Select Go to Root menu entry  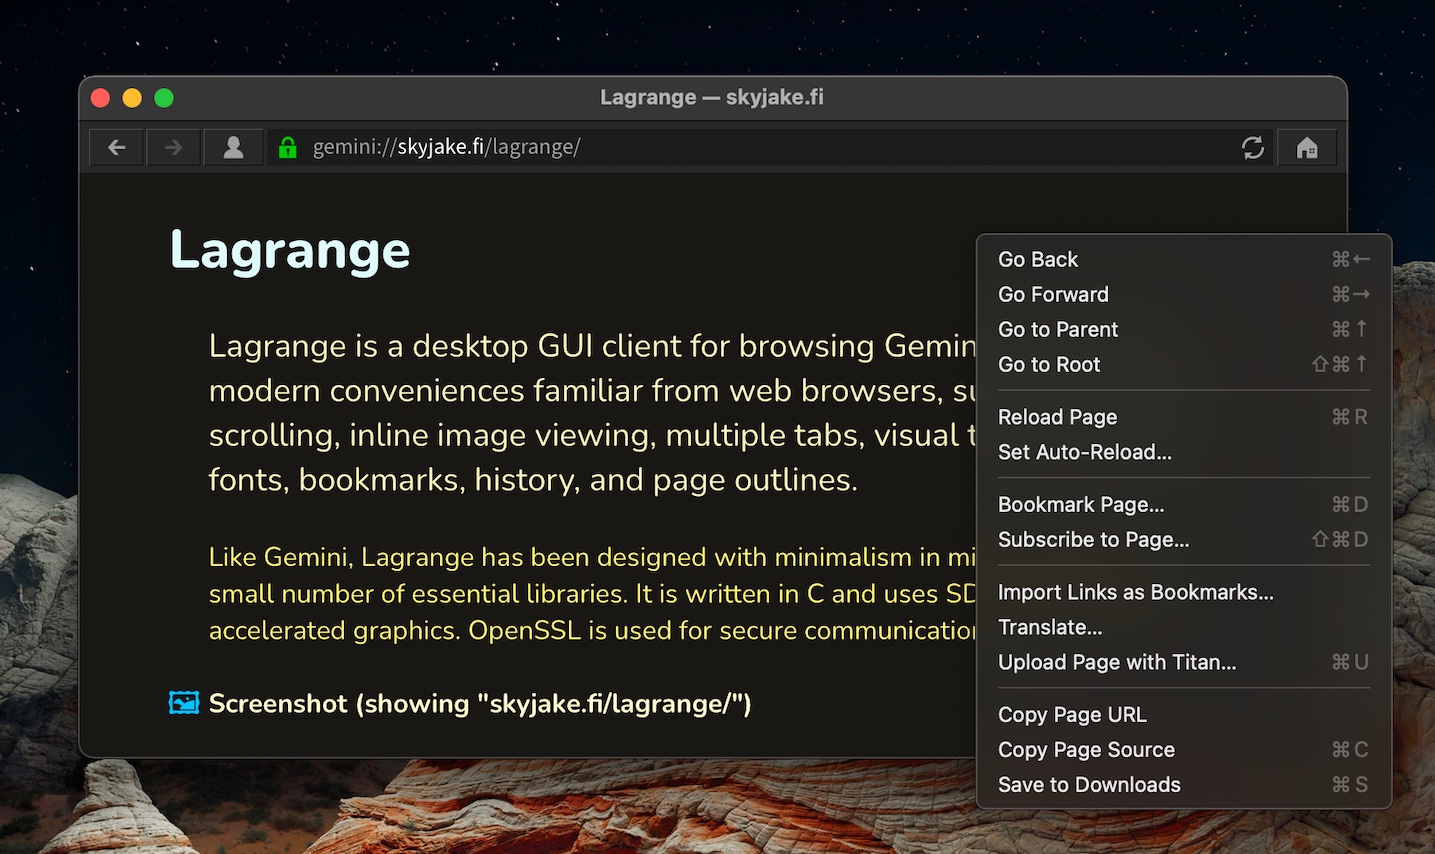click(1184, 364)
